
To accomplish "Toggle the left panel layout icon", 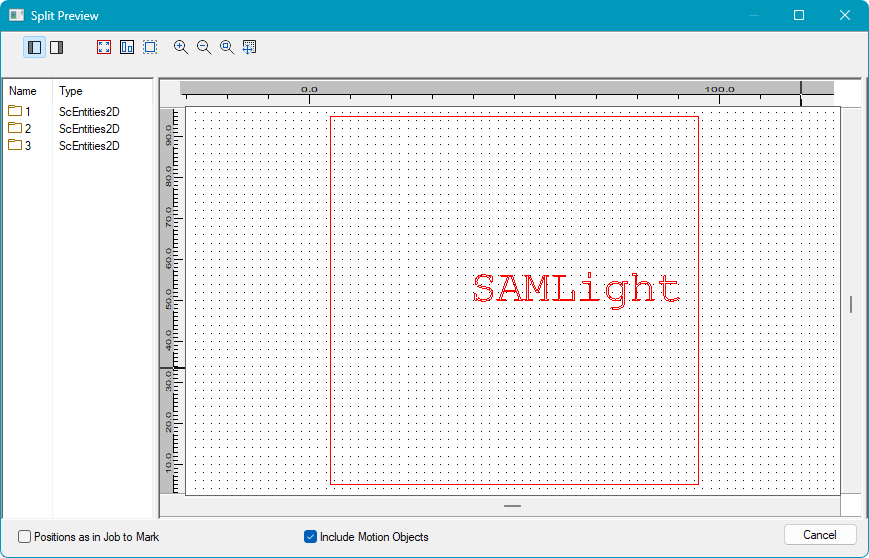I will click(x=34, y=47).
